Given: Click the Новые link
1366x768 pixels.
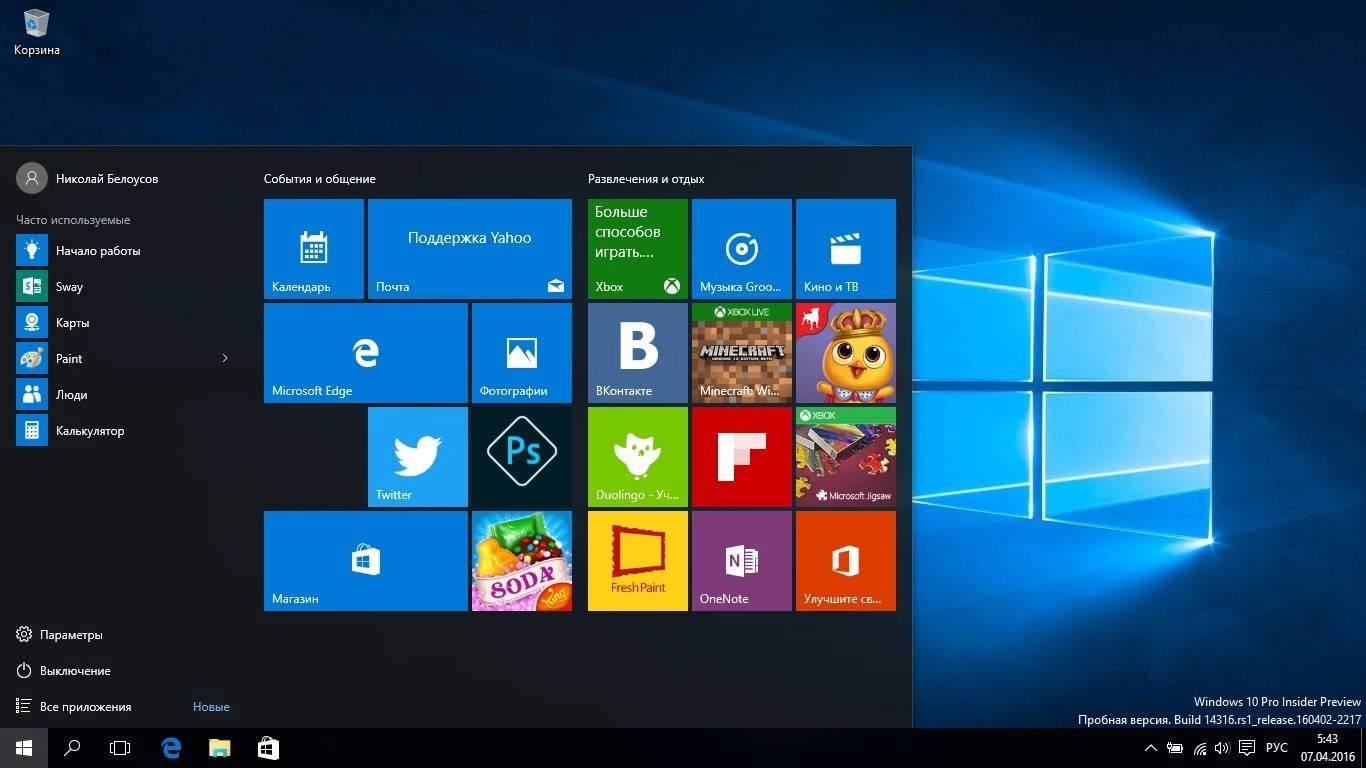Looking at the screenshot, I should [211, 707].
